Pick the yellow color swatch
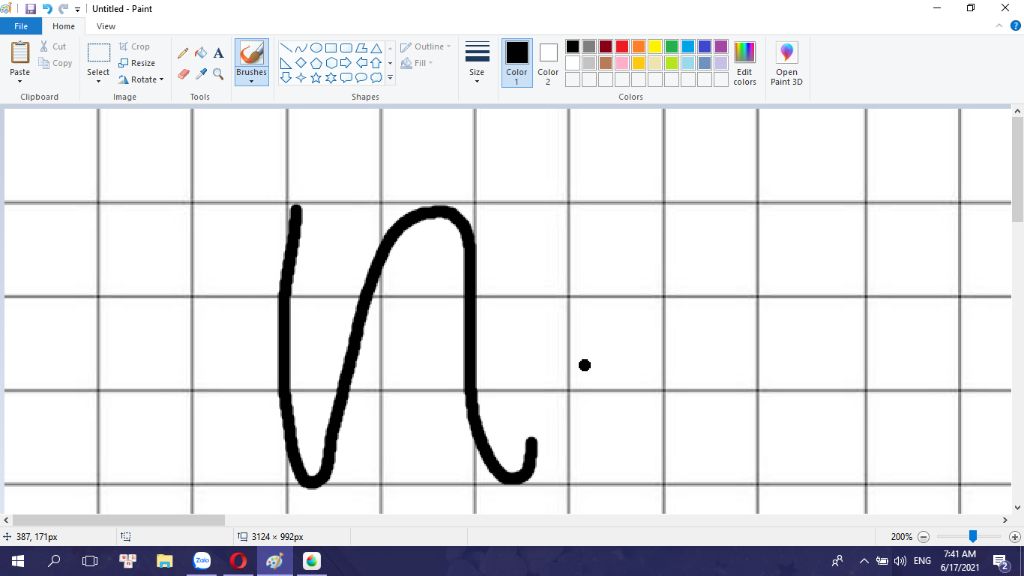1024x576 pixels. click(x=655, y=46)
